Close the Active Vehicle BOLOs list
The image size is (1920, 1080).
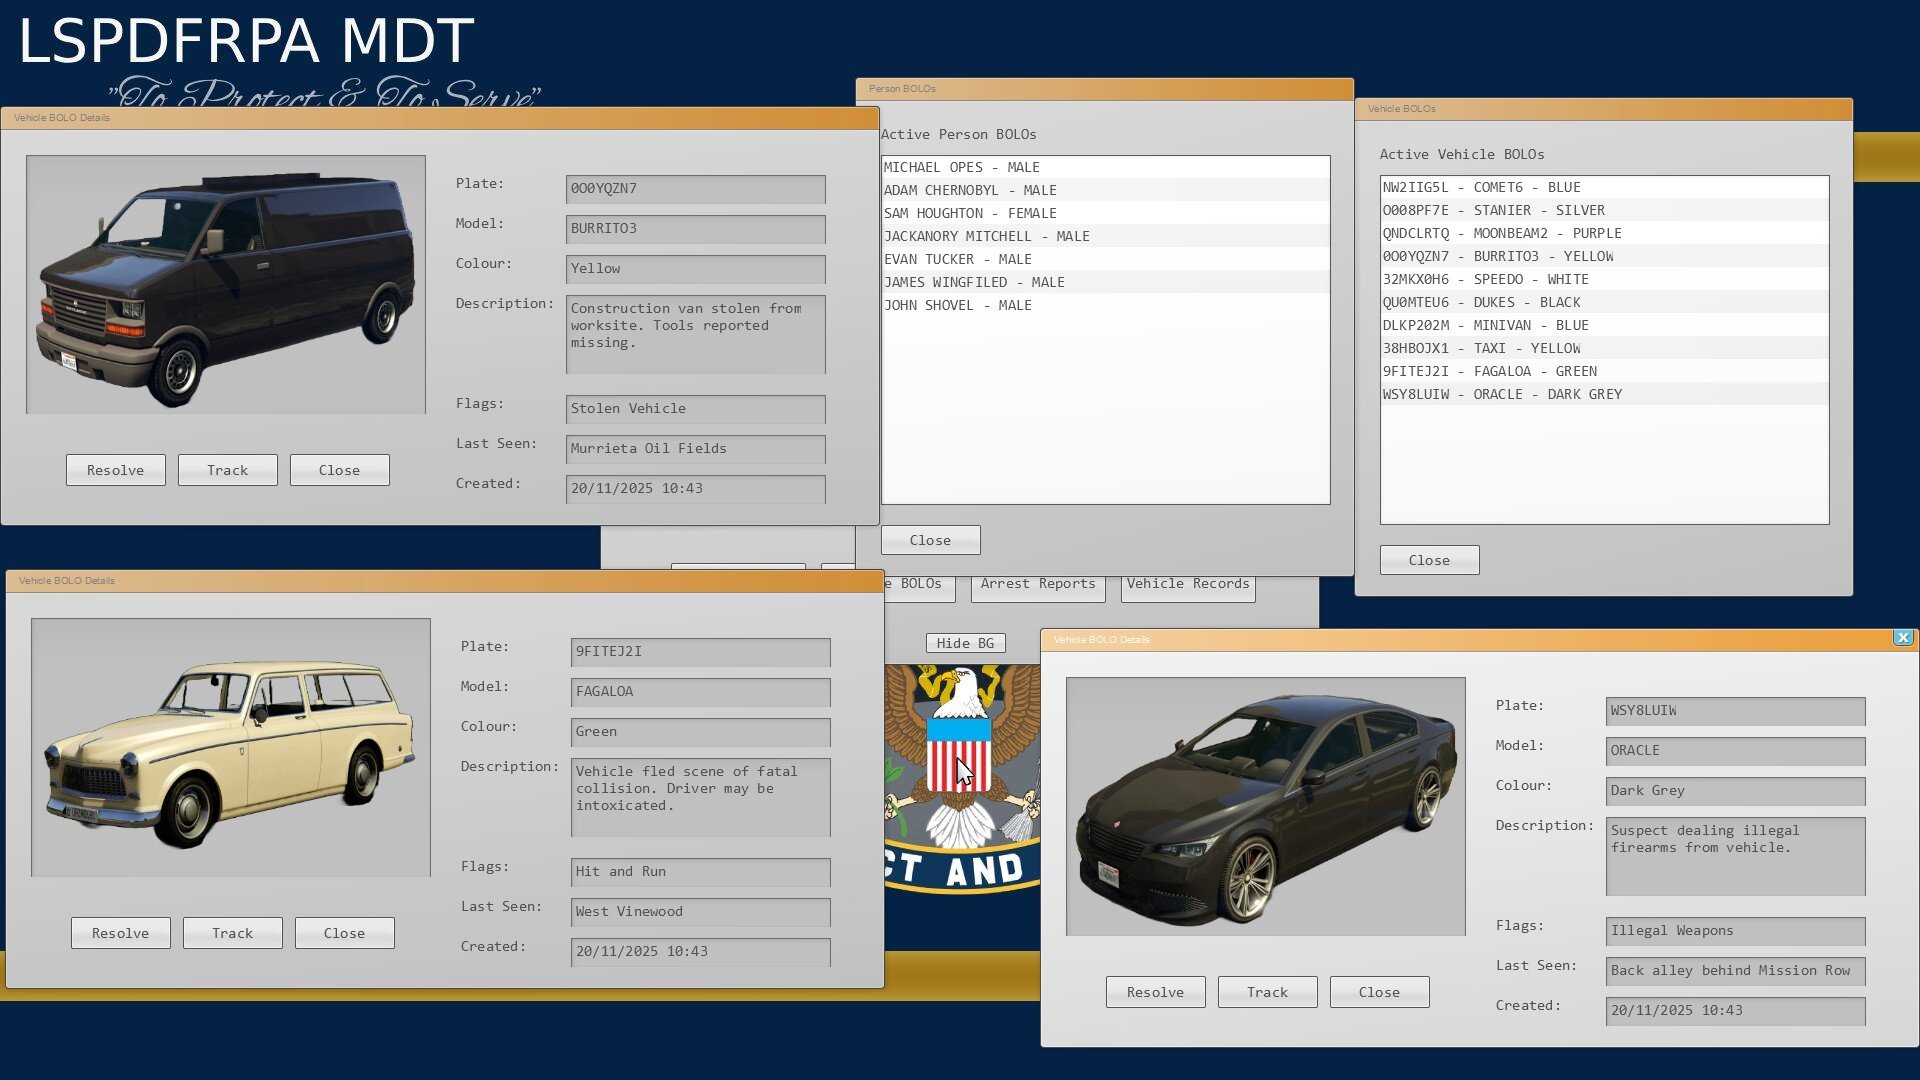point(1429,560)
